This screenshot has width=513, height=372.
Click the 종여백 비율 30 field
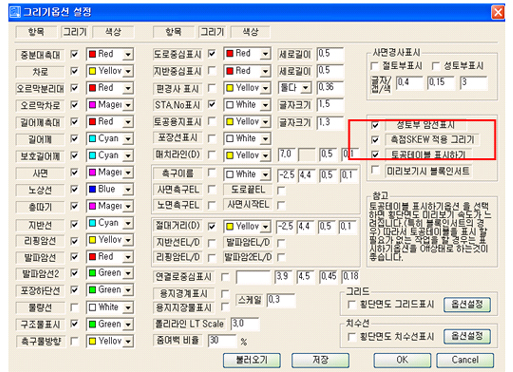pyautogui.click(x=222, y=341)
